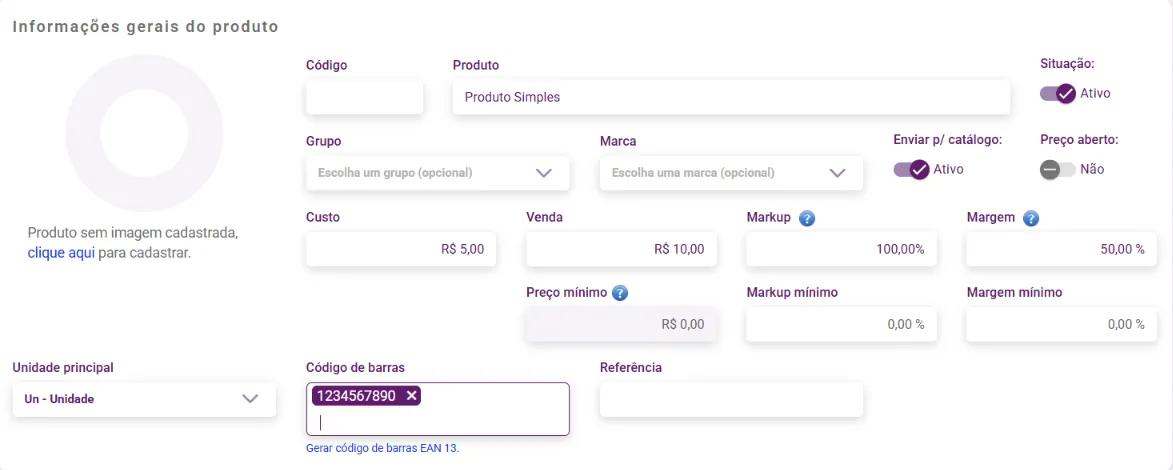Screen dimensions: 1173x470
Task: Click the Venda field R$ 10,00
Action: [x=622, y=249]
